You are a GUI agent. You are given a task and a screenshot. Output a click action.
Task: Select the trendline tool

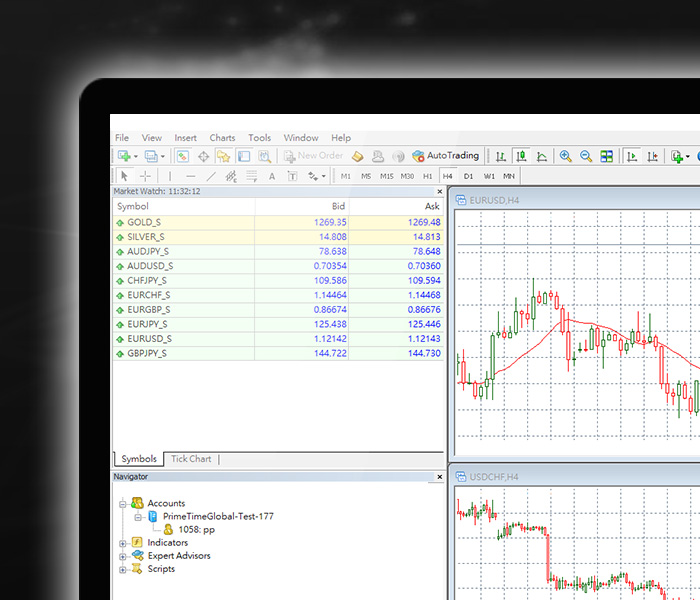click(x=211, y=176)
